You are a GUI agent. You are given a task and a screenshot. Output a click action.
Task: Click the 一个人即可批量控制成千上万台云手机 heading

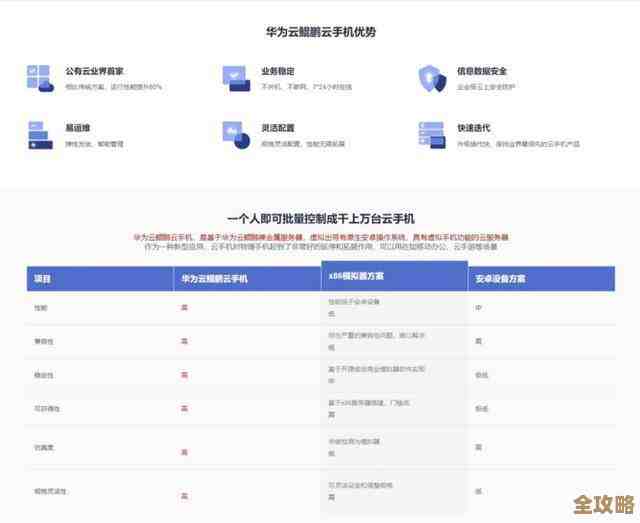coord(321,219)
